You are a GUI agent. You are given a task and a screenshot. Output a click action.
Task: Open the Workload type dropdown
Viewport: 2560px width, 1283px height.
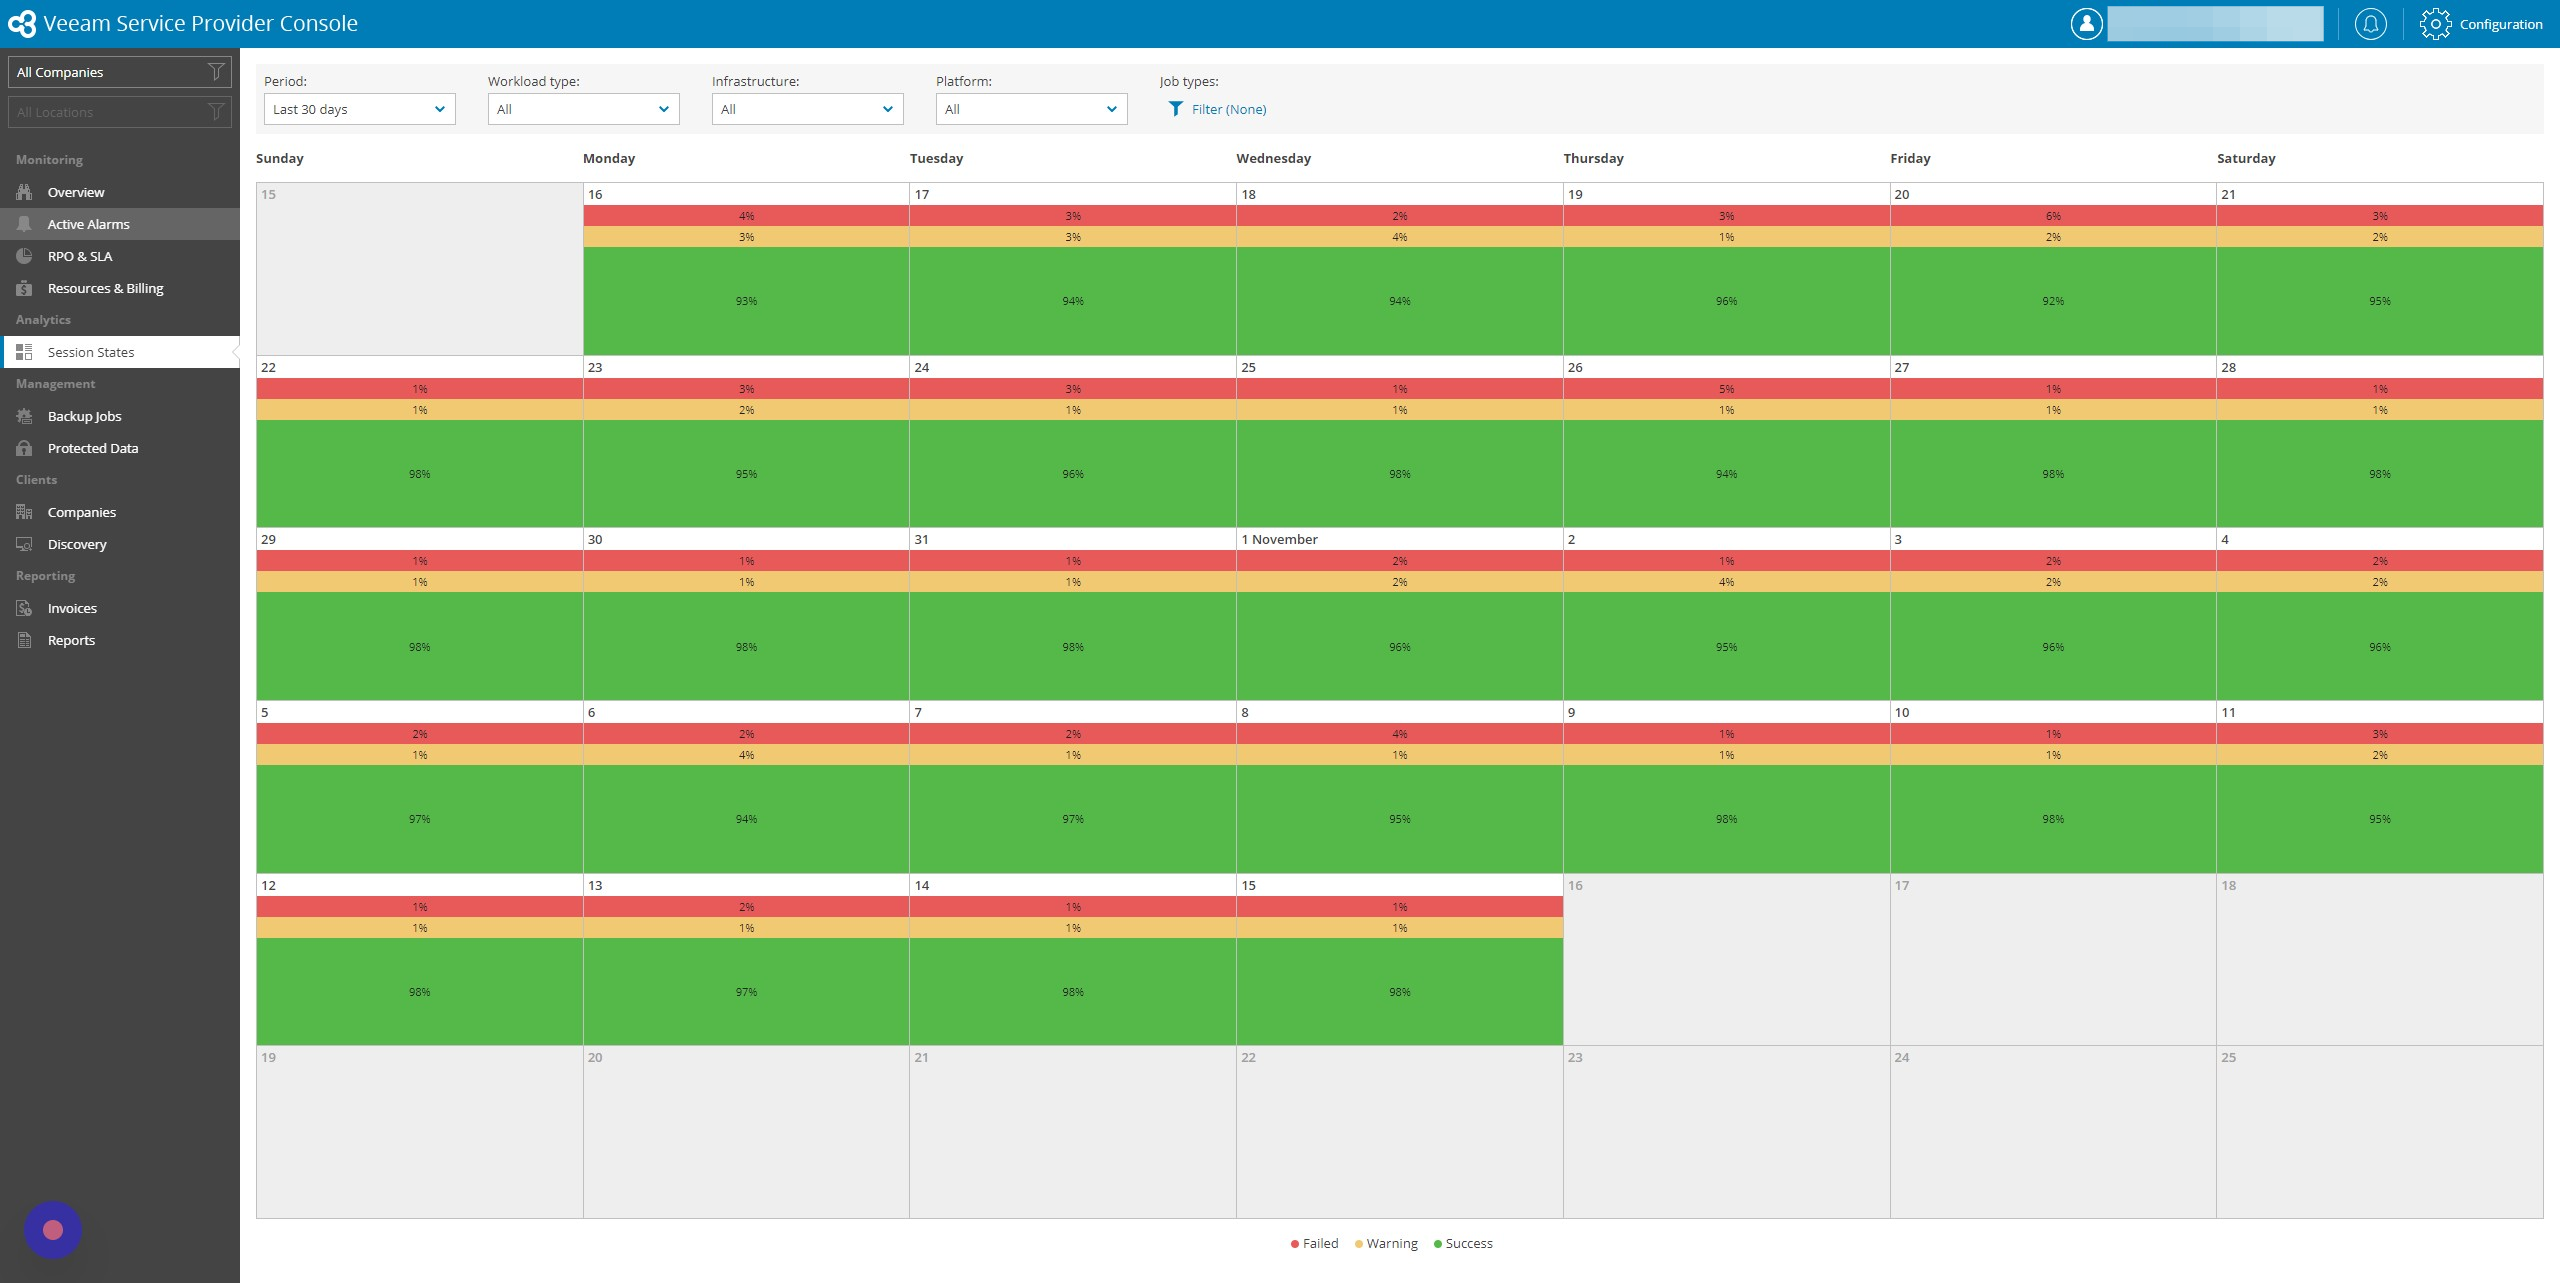[x=583, y=109]
